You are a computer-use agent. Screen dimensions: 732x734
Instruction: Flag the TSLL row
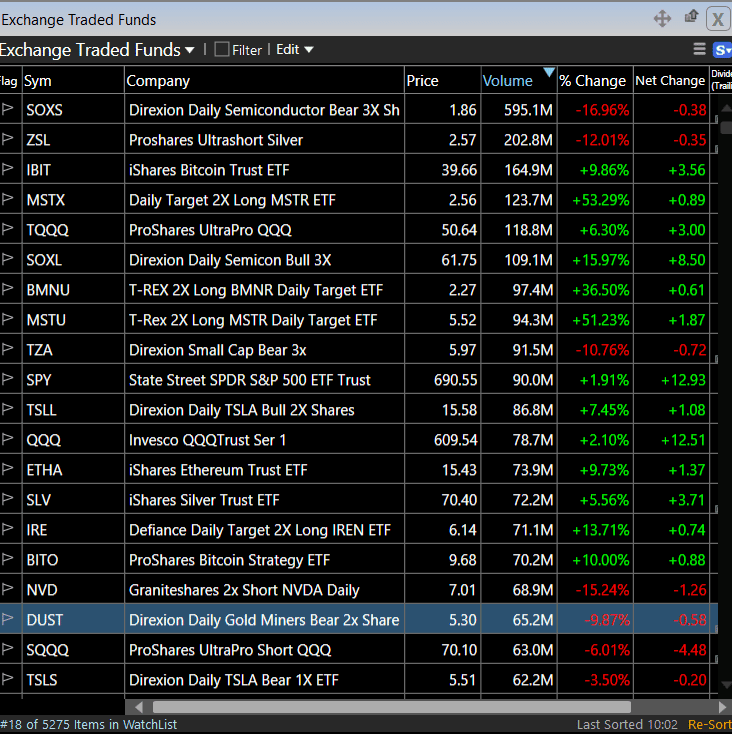point(7,409)
